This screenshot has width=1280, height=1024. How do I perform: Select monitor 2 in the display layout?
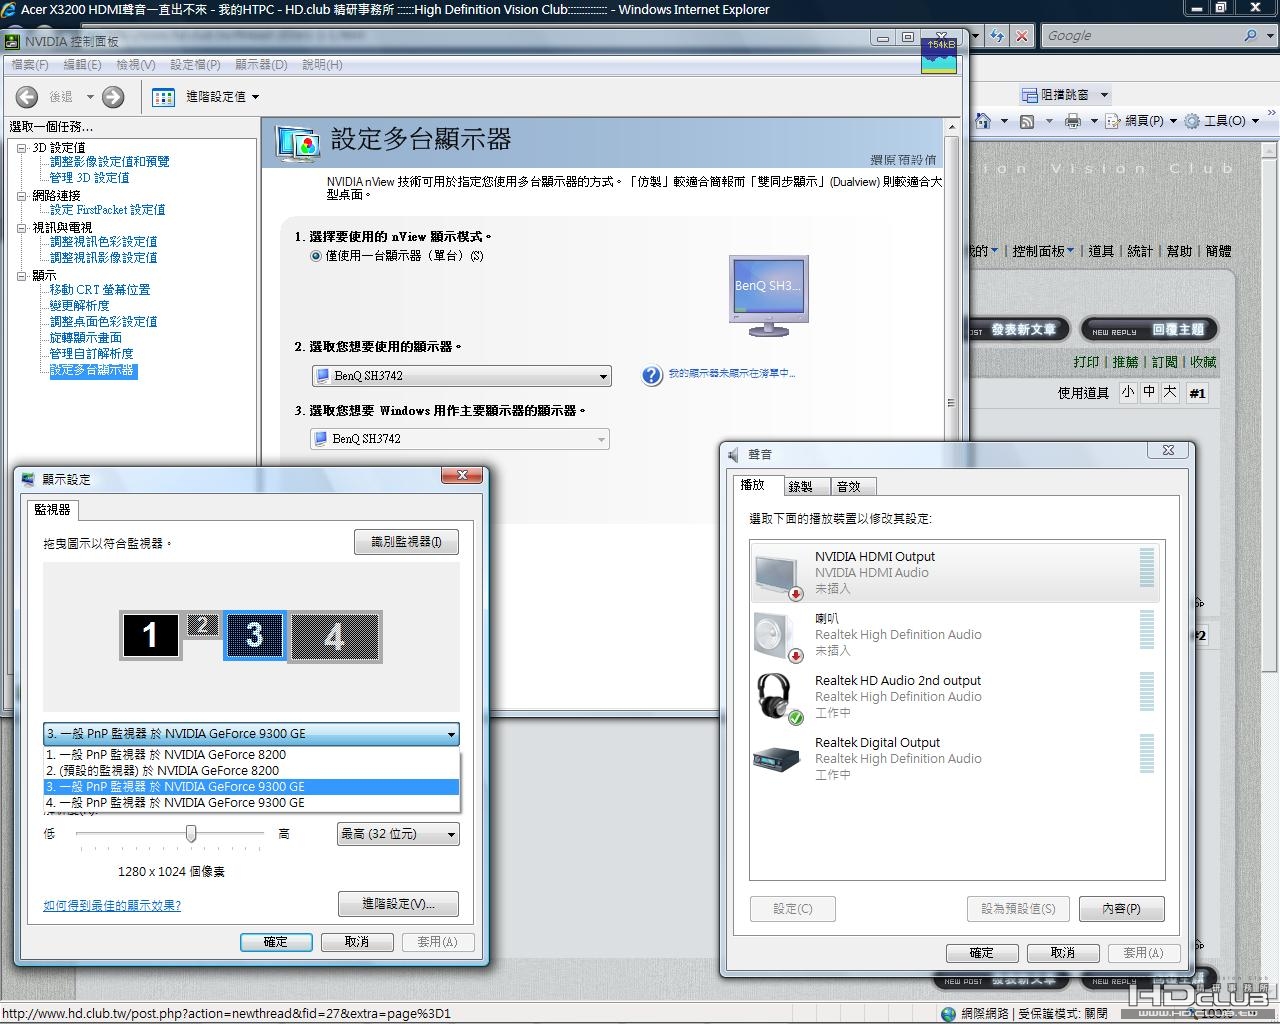(x=203, y=625)
